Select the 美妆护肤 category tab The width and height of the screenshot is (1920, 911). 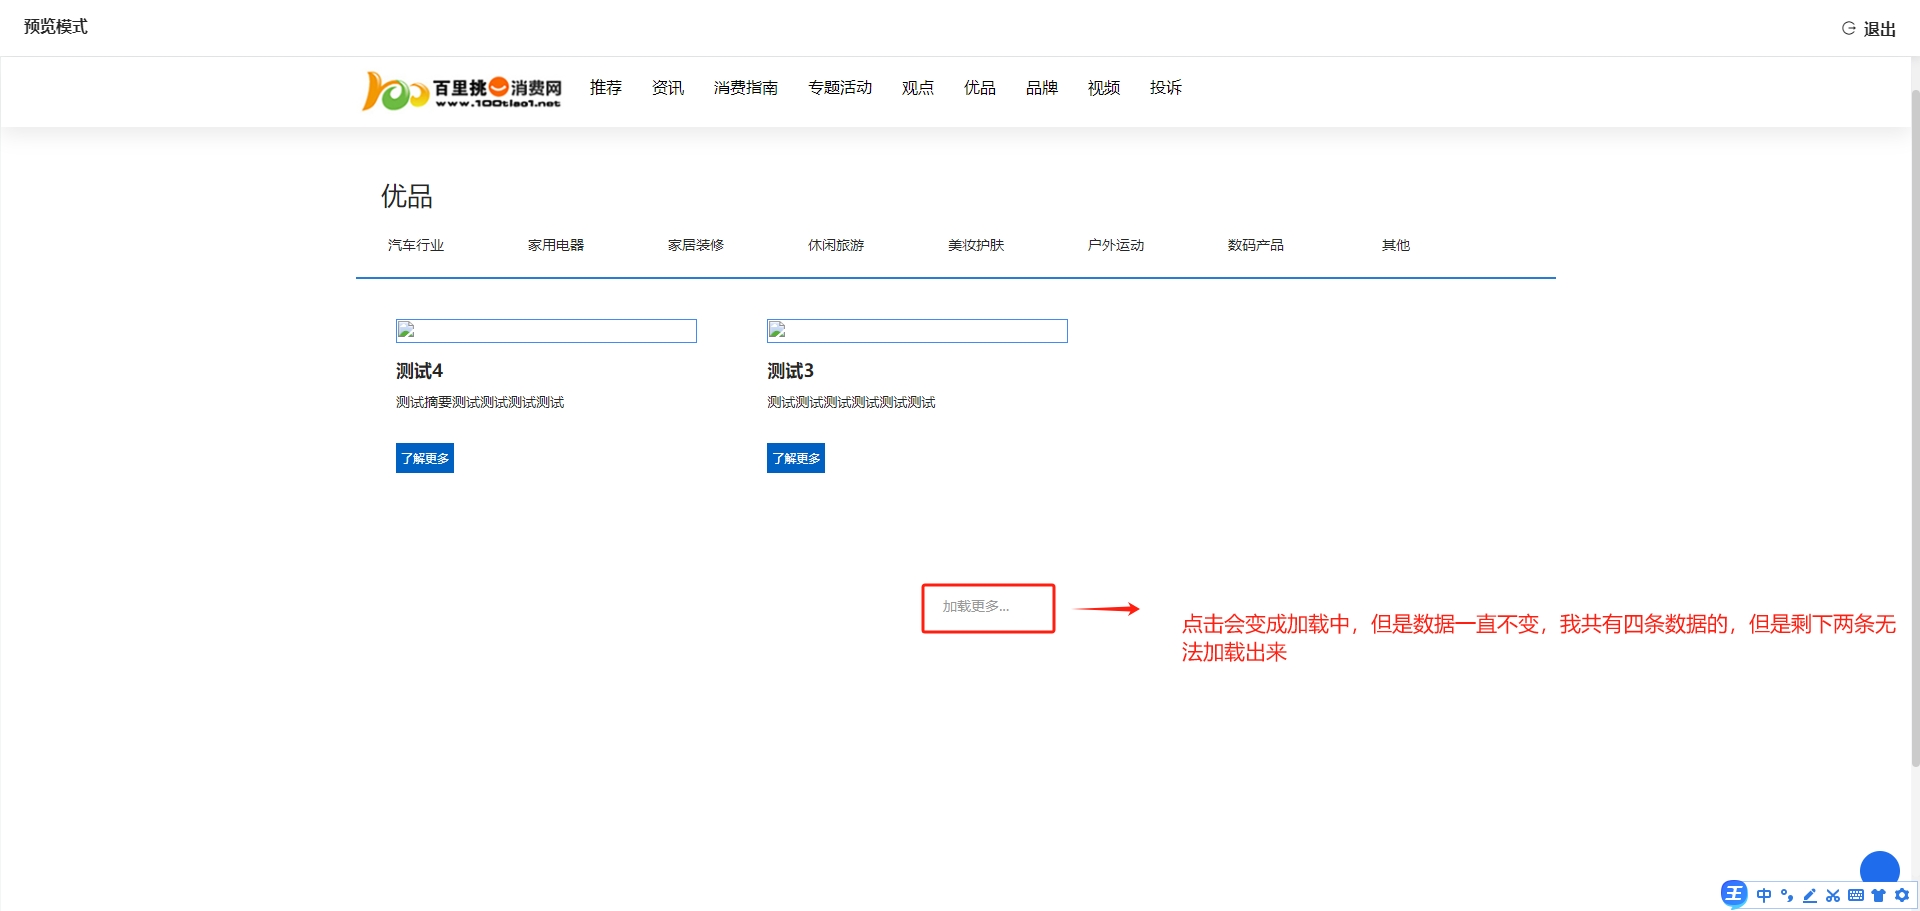[x=976, y=245]
